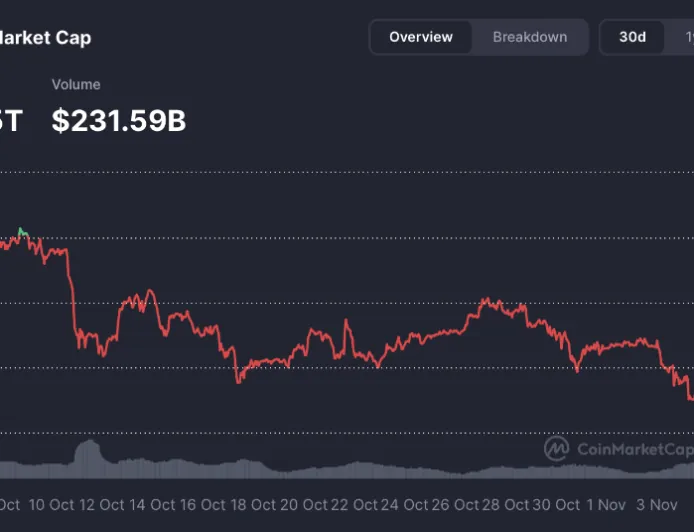This screenshot has width=694, height=532.
Task: Pick the 26 Oct date label
Action: 455,505
